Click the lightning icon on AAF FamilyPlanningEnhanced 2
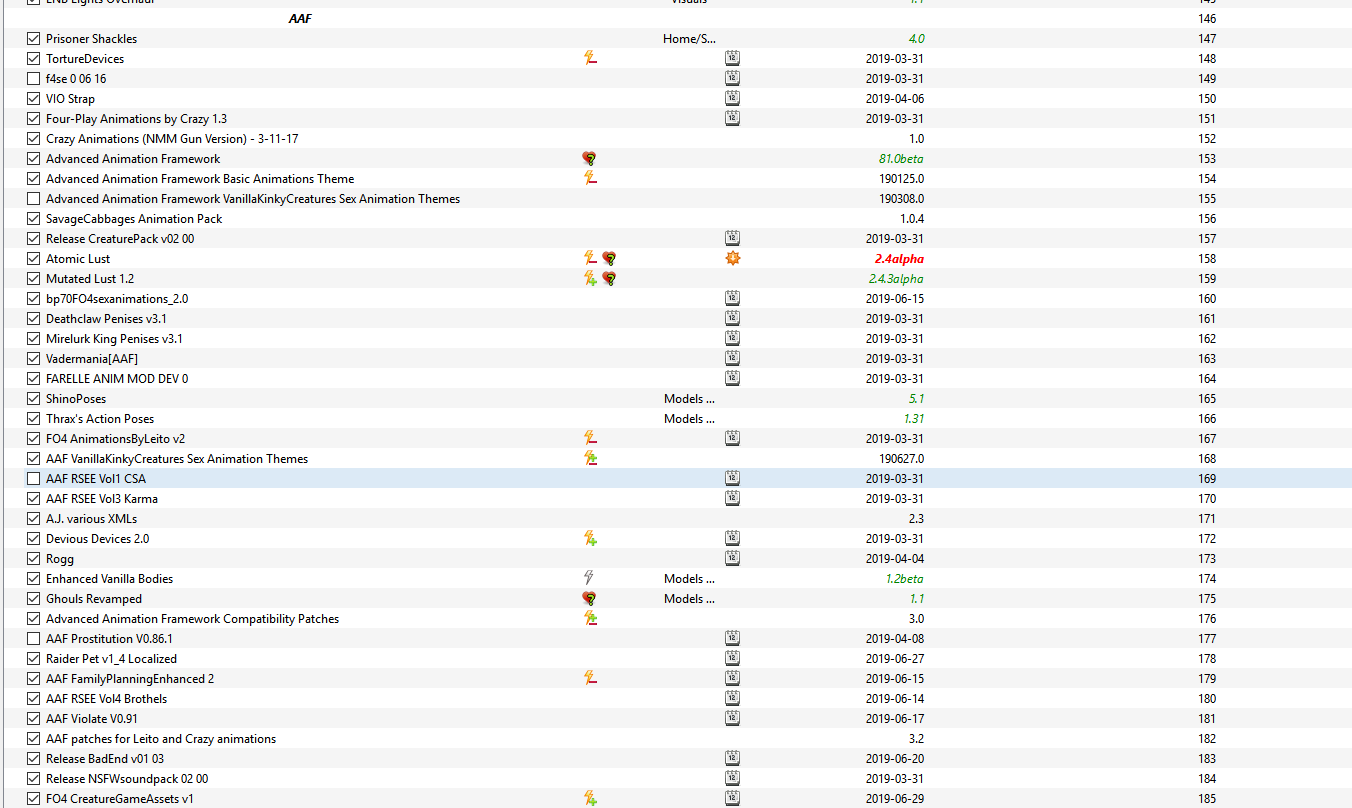1352x808 pixels. coord(590,677)
